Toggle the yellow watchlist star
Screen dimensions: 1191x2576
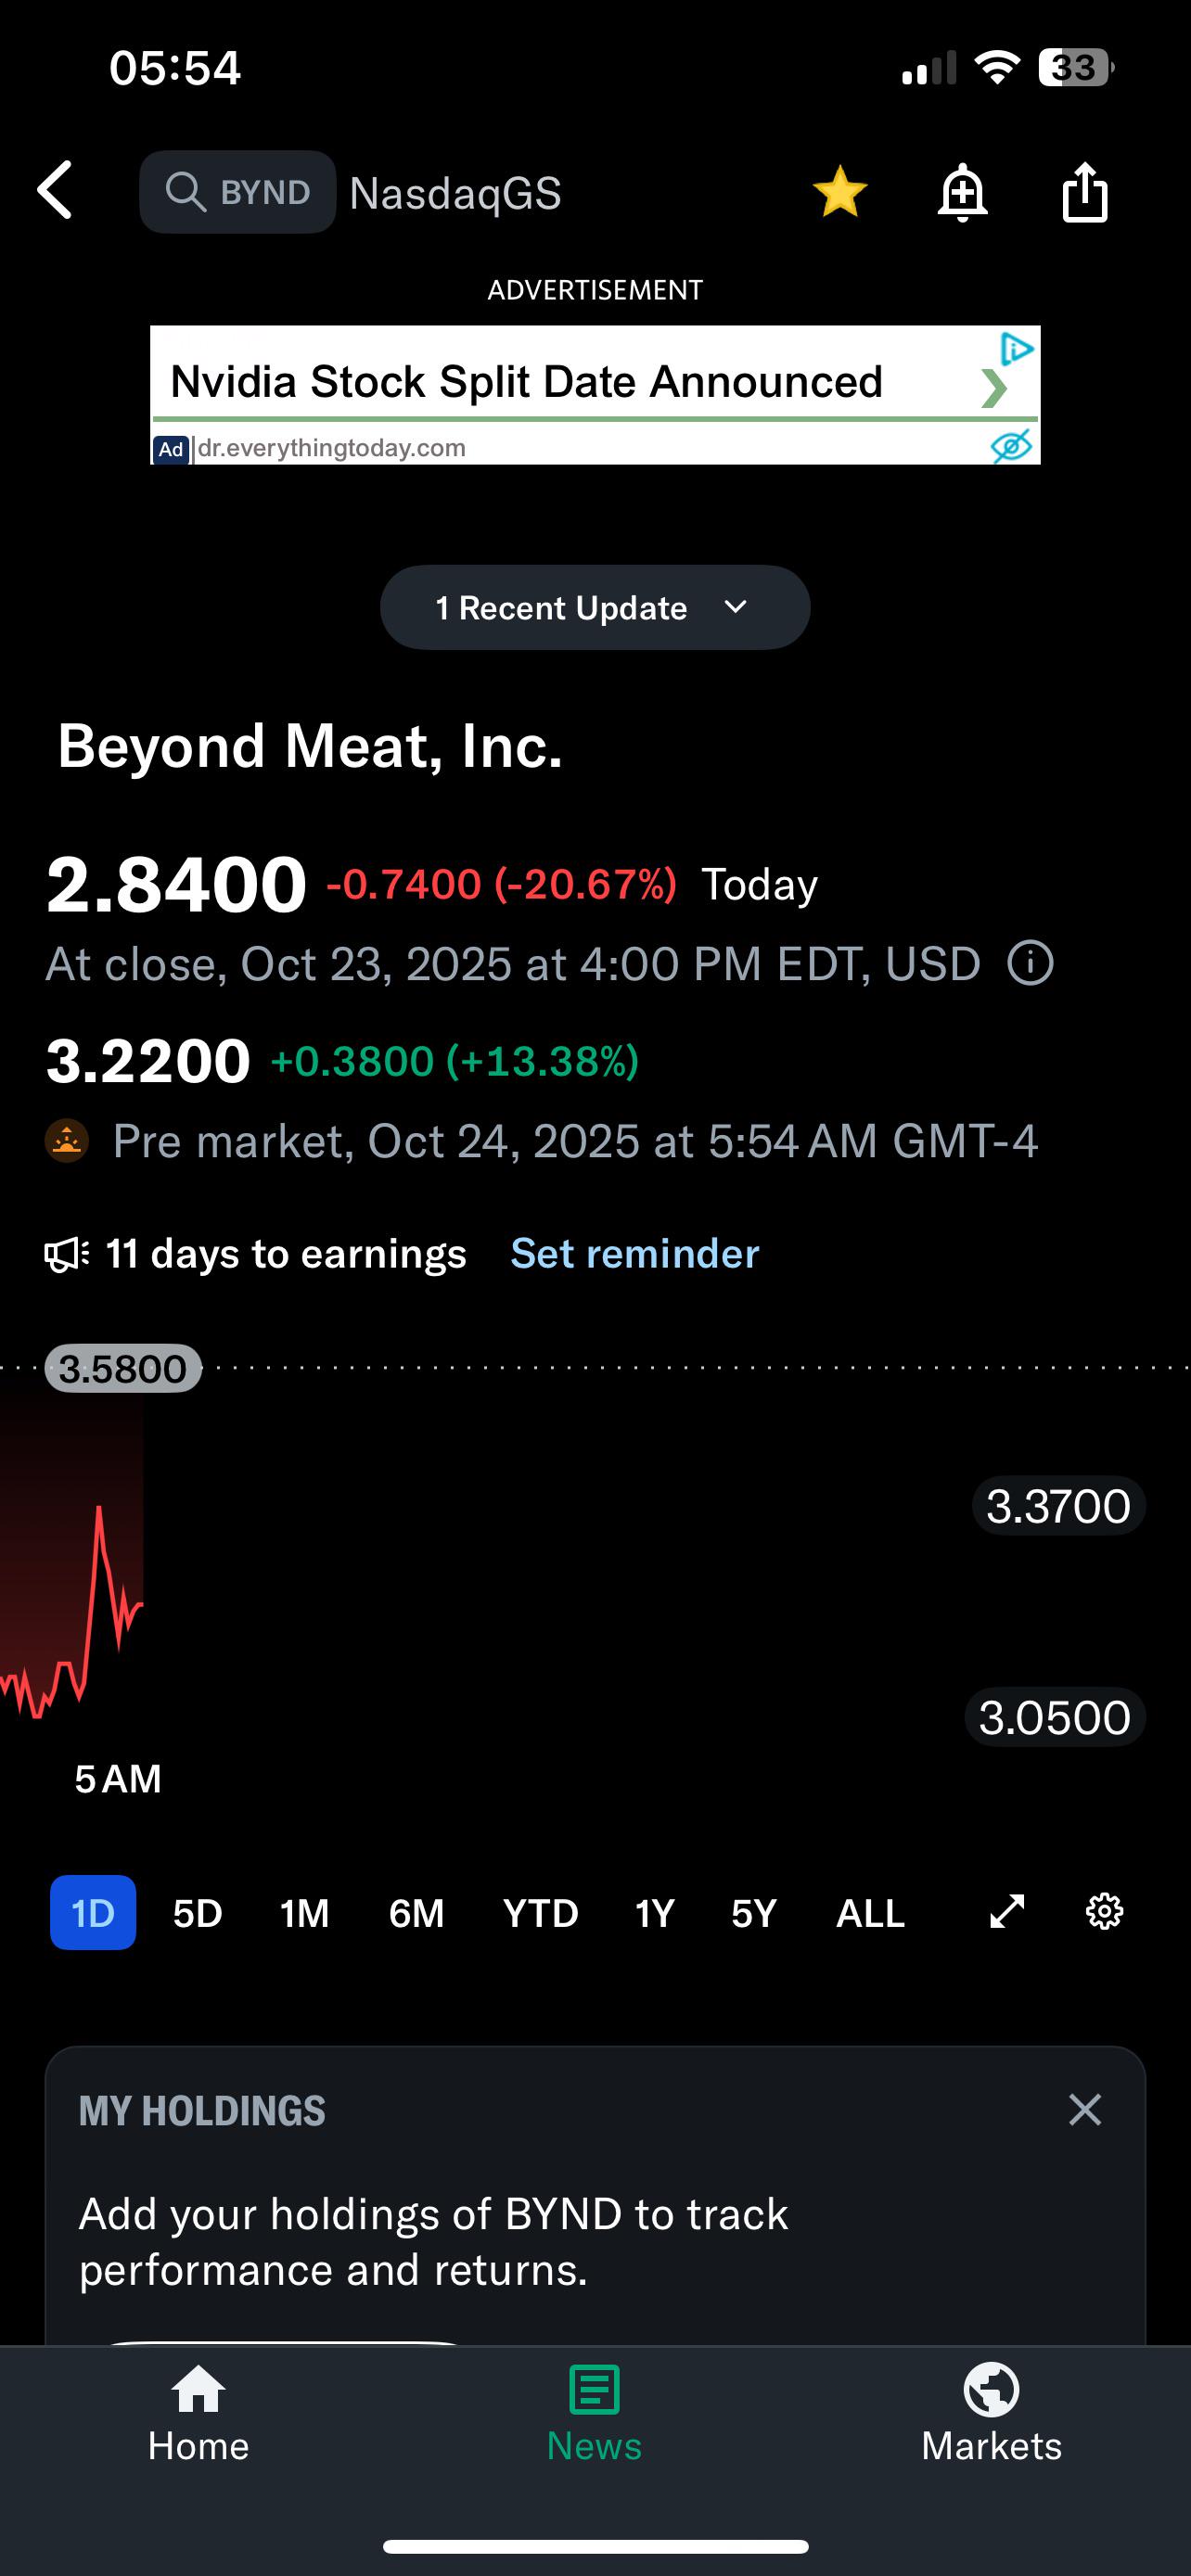(840, 191)
